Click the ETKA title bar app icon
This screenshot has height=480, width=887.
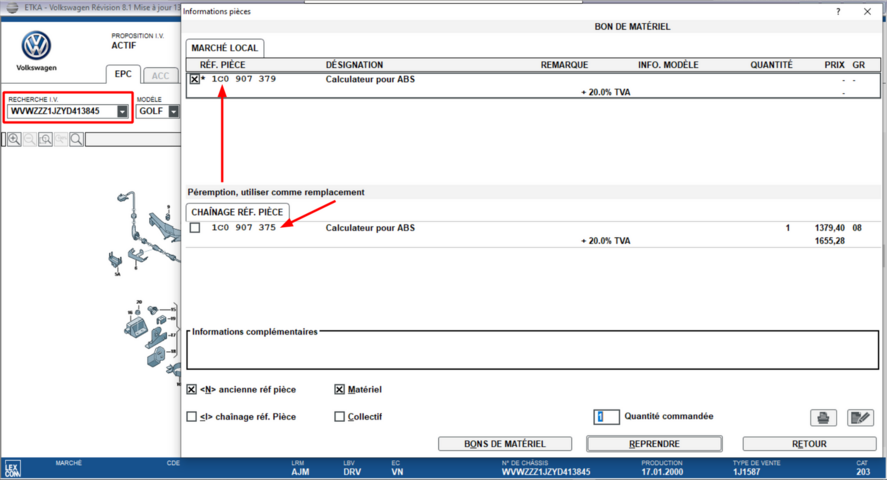pyautogui.click(x=12, y=8)
